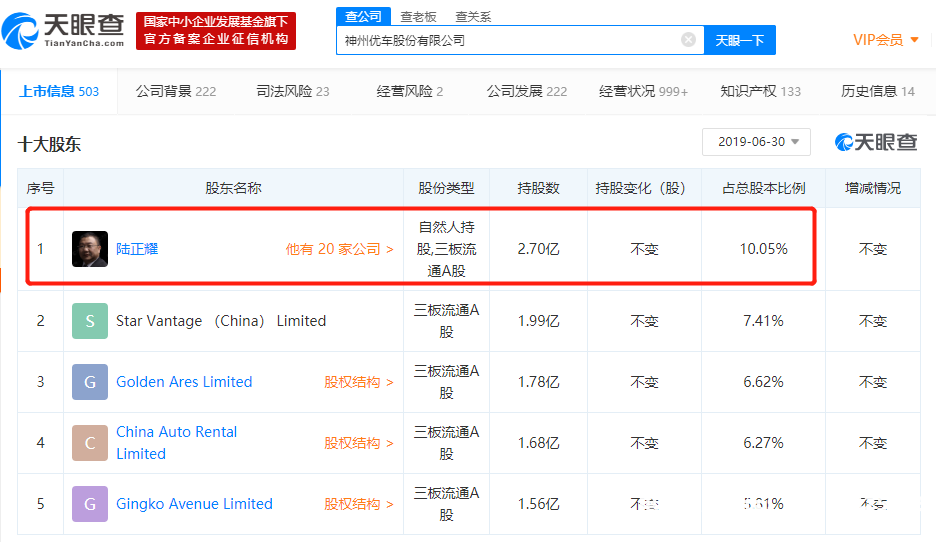
Task: Click the TianYanCha watermark logo beside the date
Action: point(876,142)
